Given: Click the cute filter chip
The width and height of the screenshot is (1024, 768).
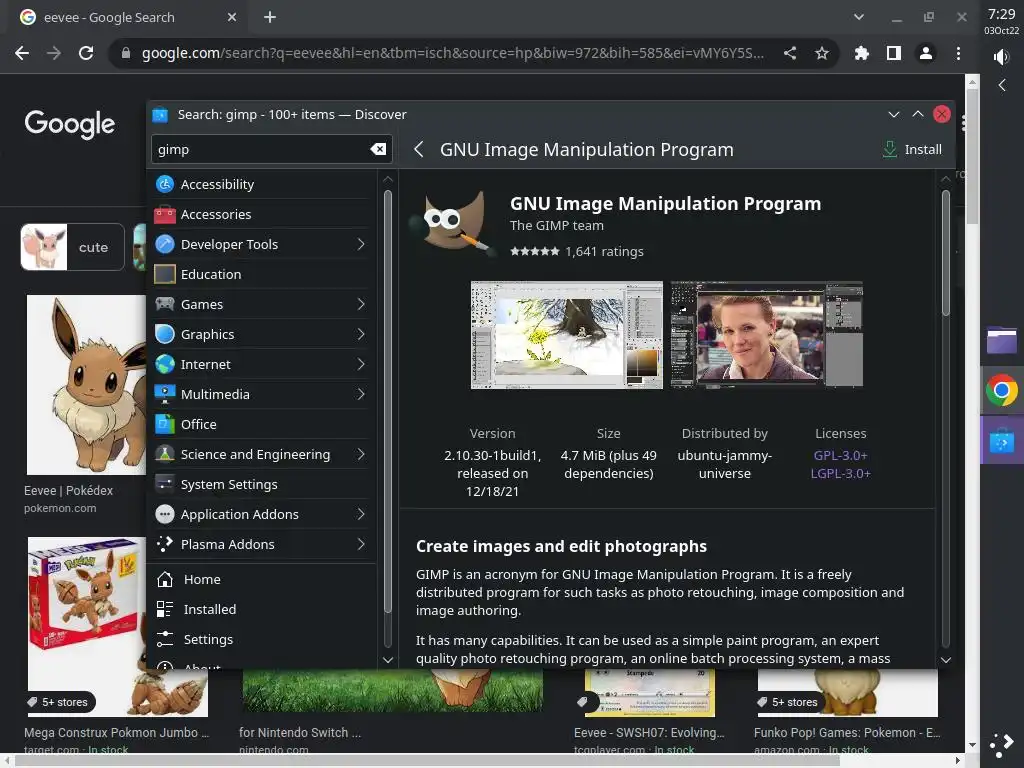Looking at the screenshot, I should (x=72, y=247).
